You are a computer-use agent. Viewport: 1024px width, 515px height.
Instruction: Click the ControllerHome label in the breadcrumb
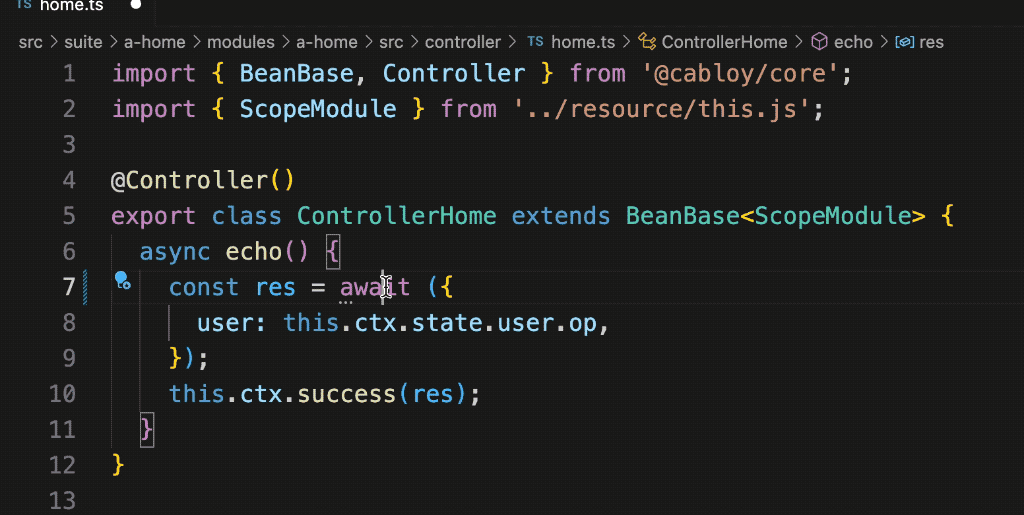[x=724, y=42]
